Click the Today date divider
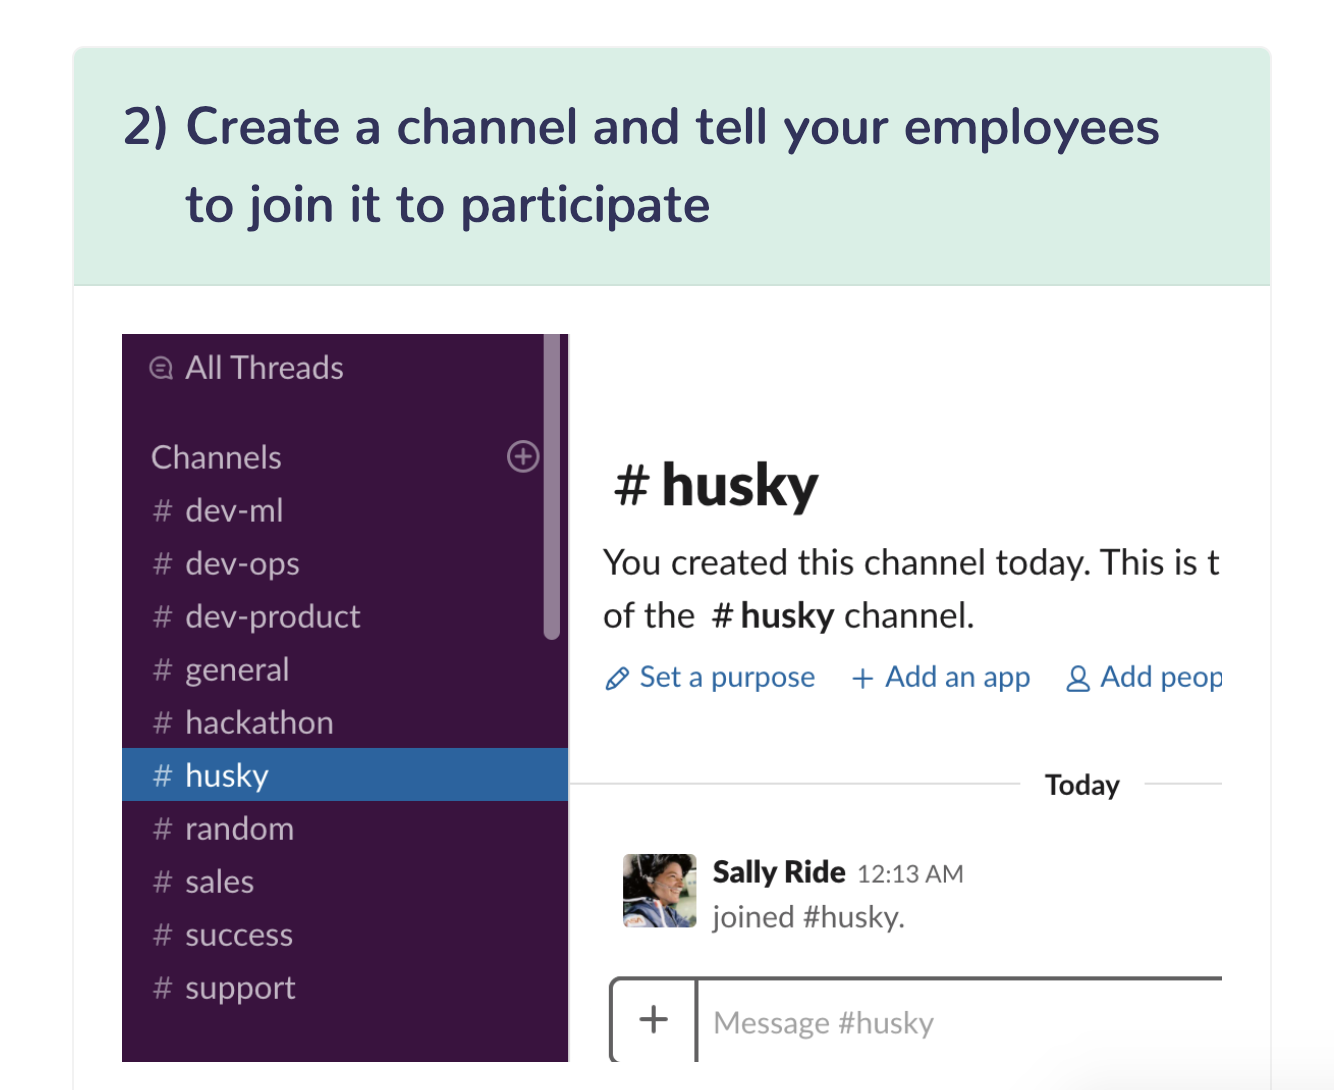This screenshot has width=1334, height=1090. [1082, 785]
